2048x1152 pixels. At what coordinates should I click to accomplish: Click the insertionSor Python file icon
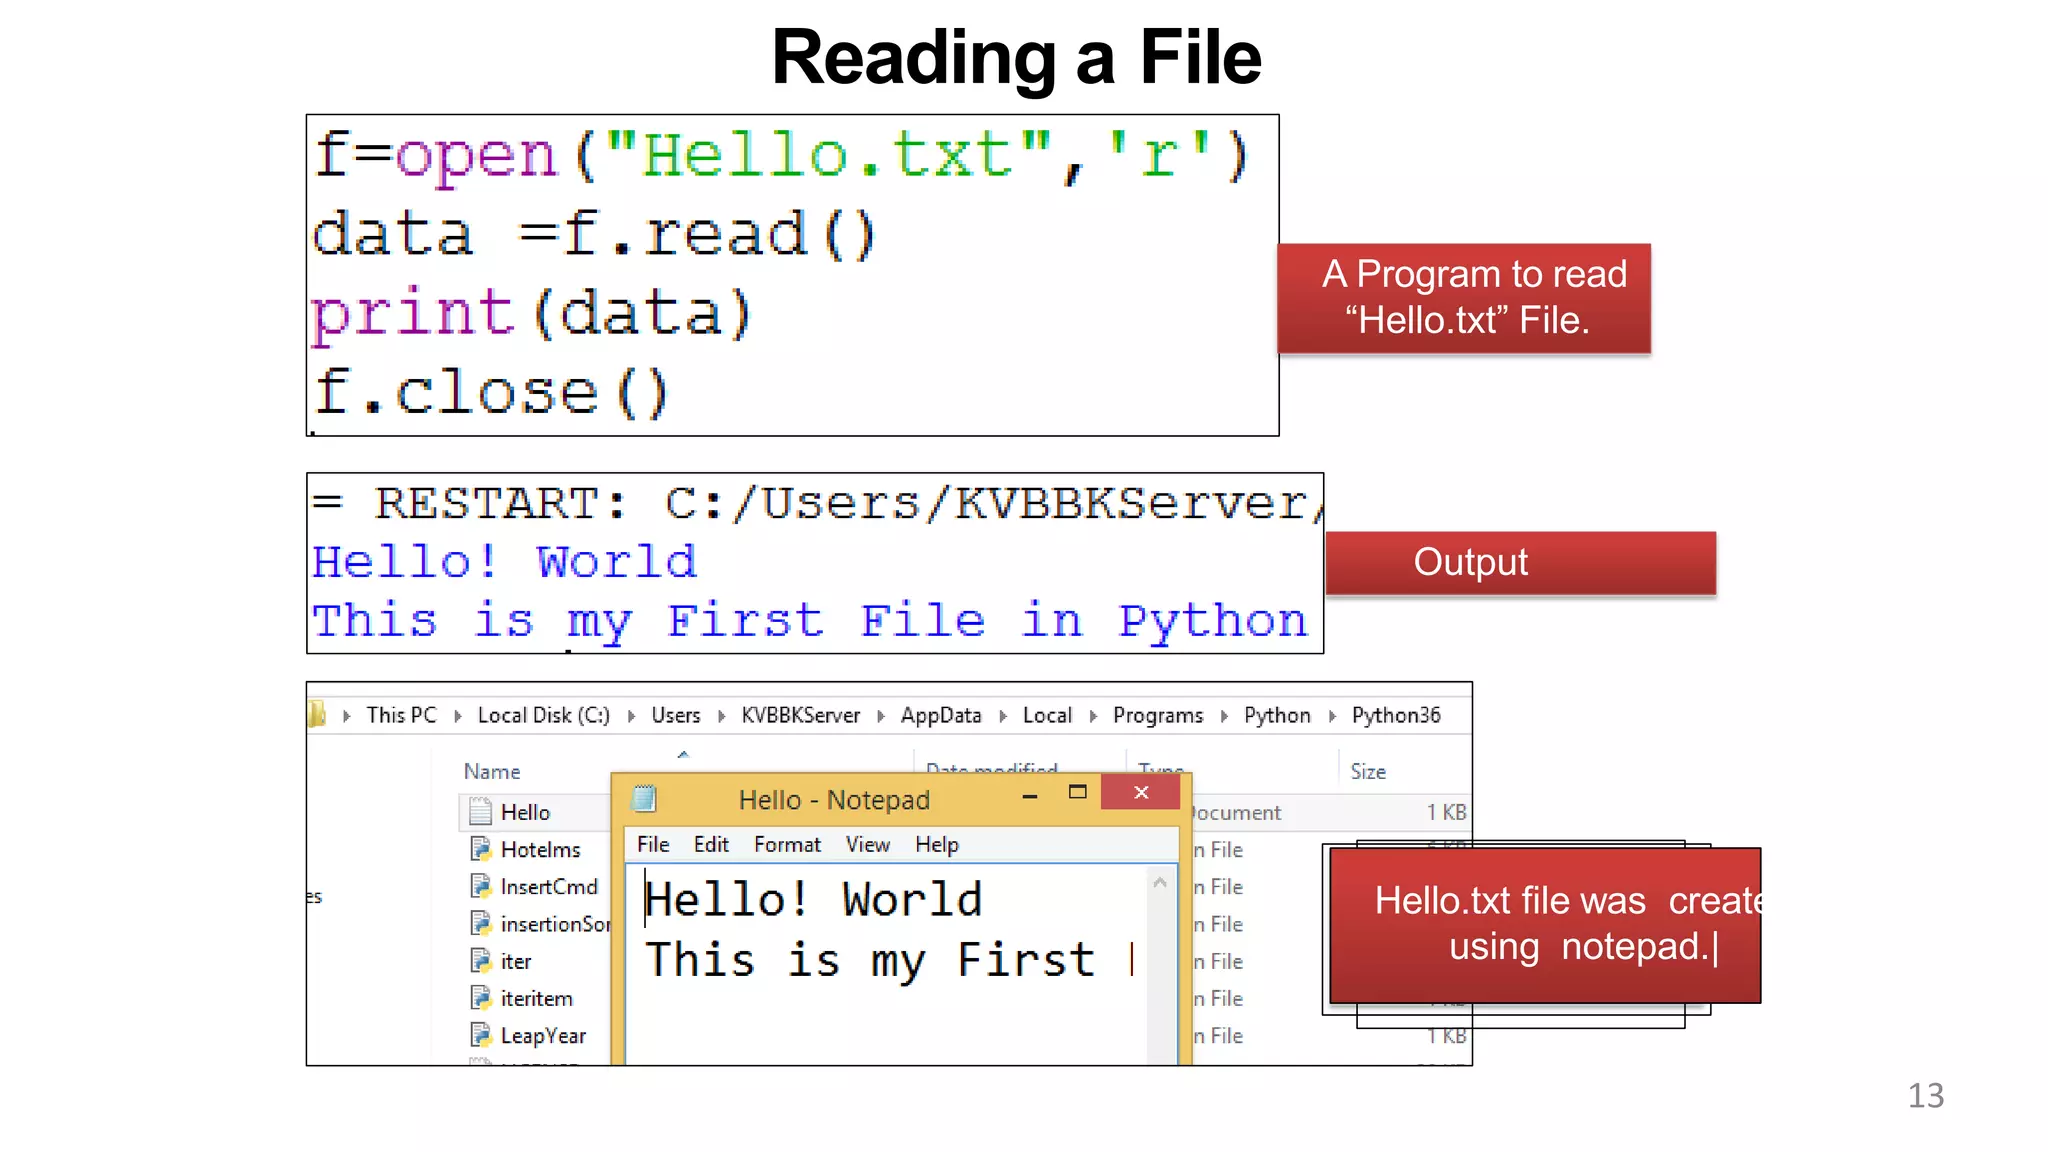pyautogui.click(x=481, y=923)
